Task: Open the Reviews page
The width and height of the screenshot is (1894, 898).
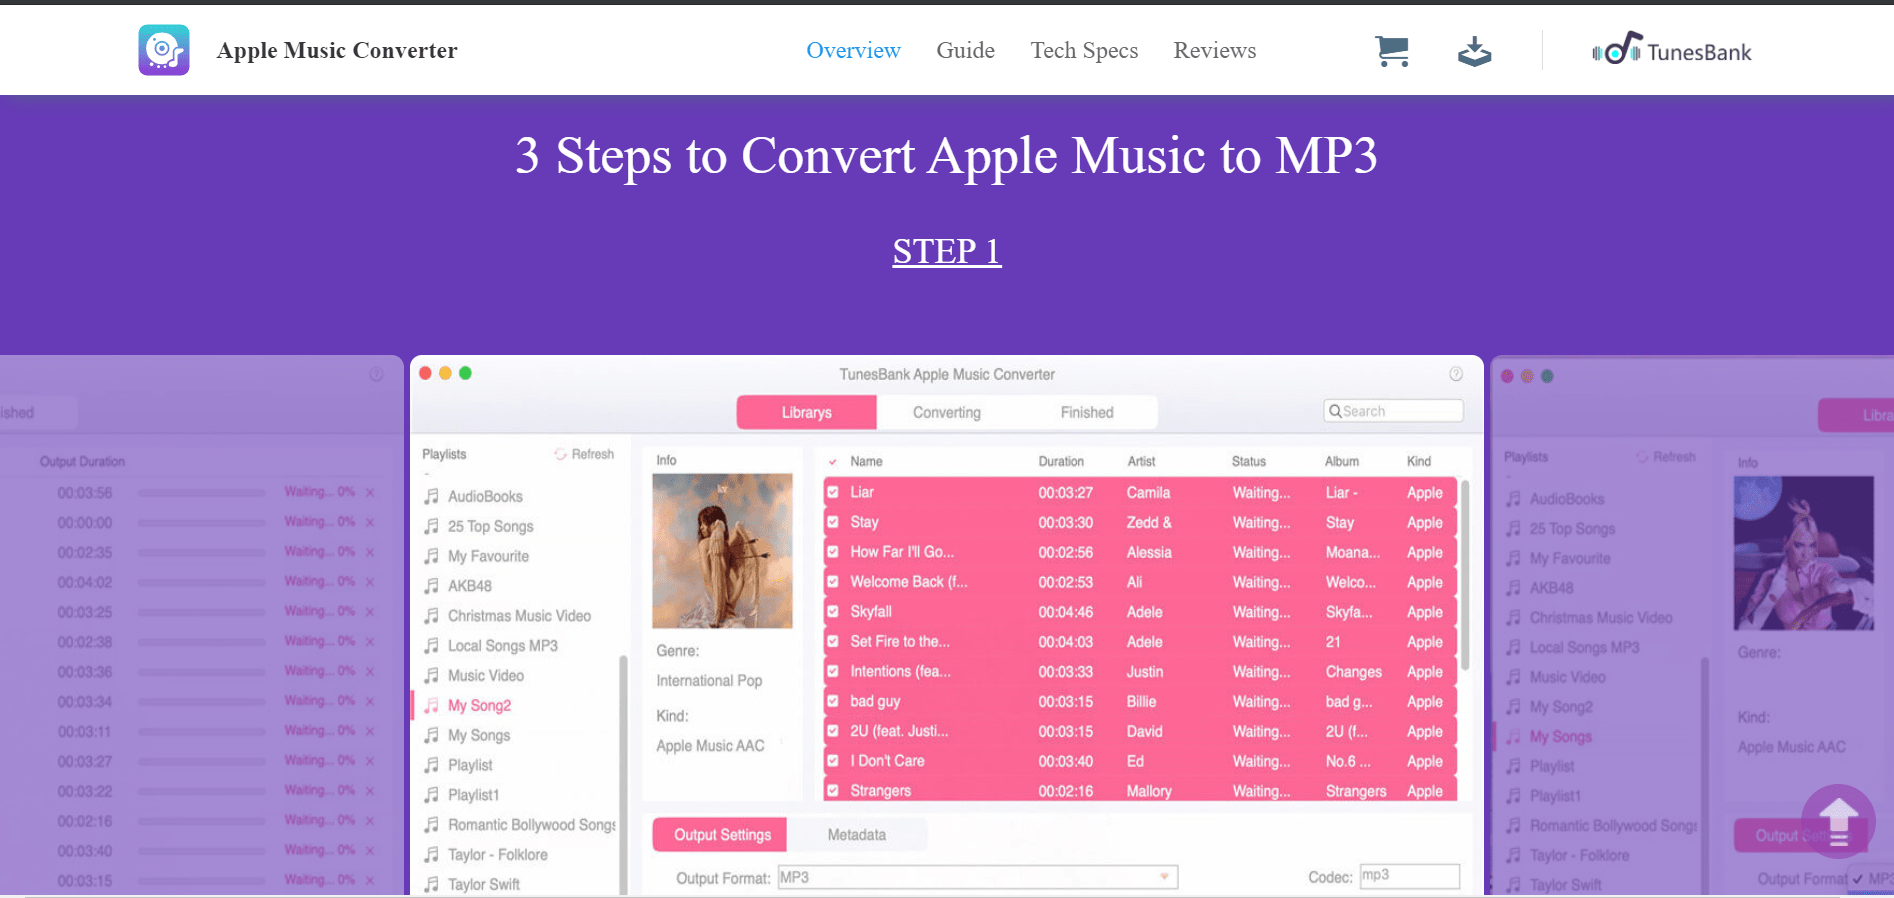Action: [x=1214, y=50]
